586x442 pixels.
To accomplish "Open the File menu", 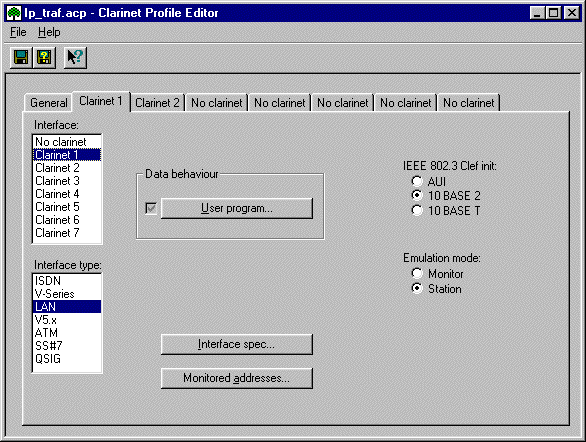I will pyautogui.click(x=18, y=32).
